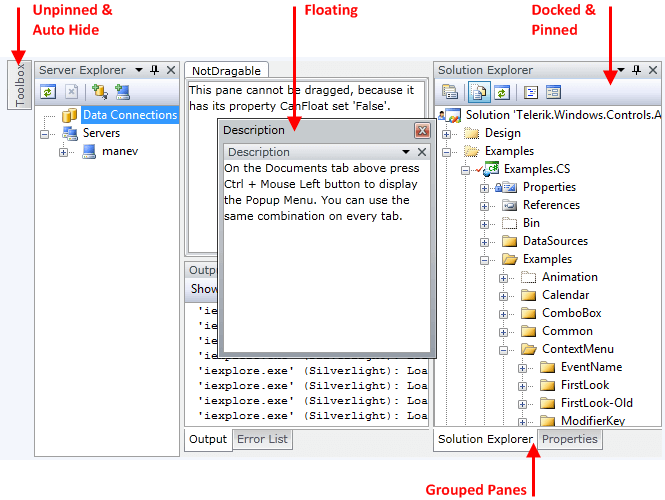Click View Code icon in Solution Explorer toolbar
665x500 pixels.
pyautogui.click(x=531, y=92)
